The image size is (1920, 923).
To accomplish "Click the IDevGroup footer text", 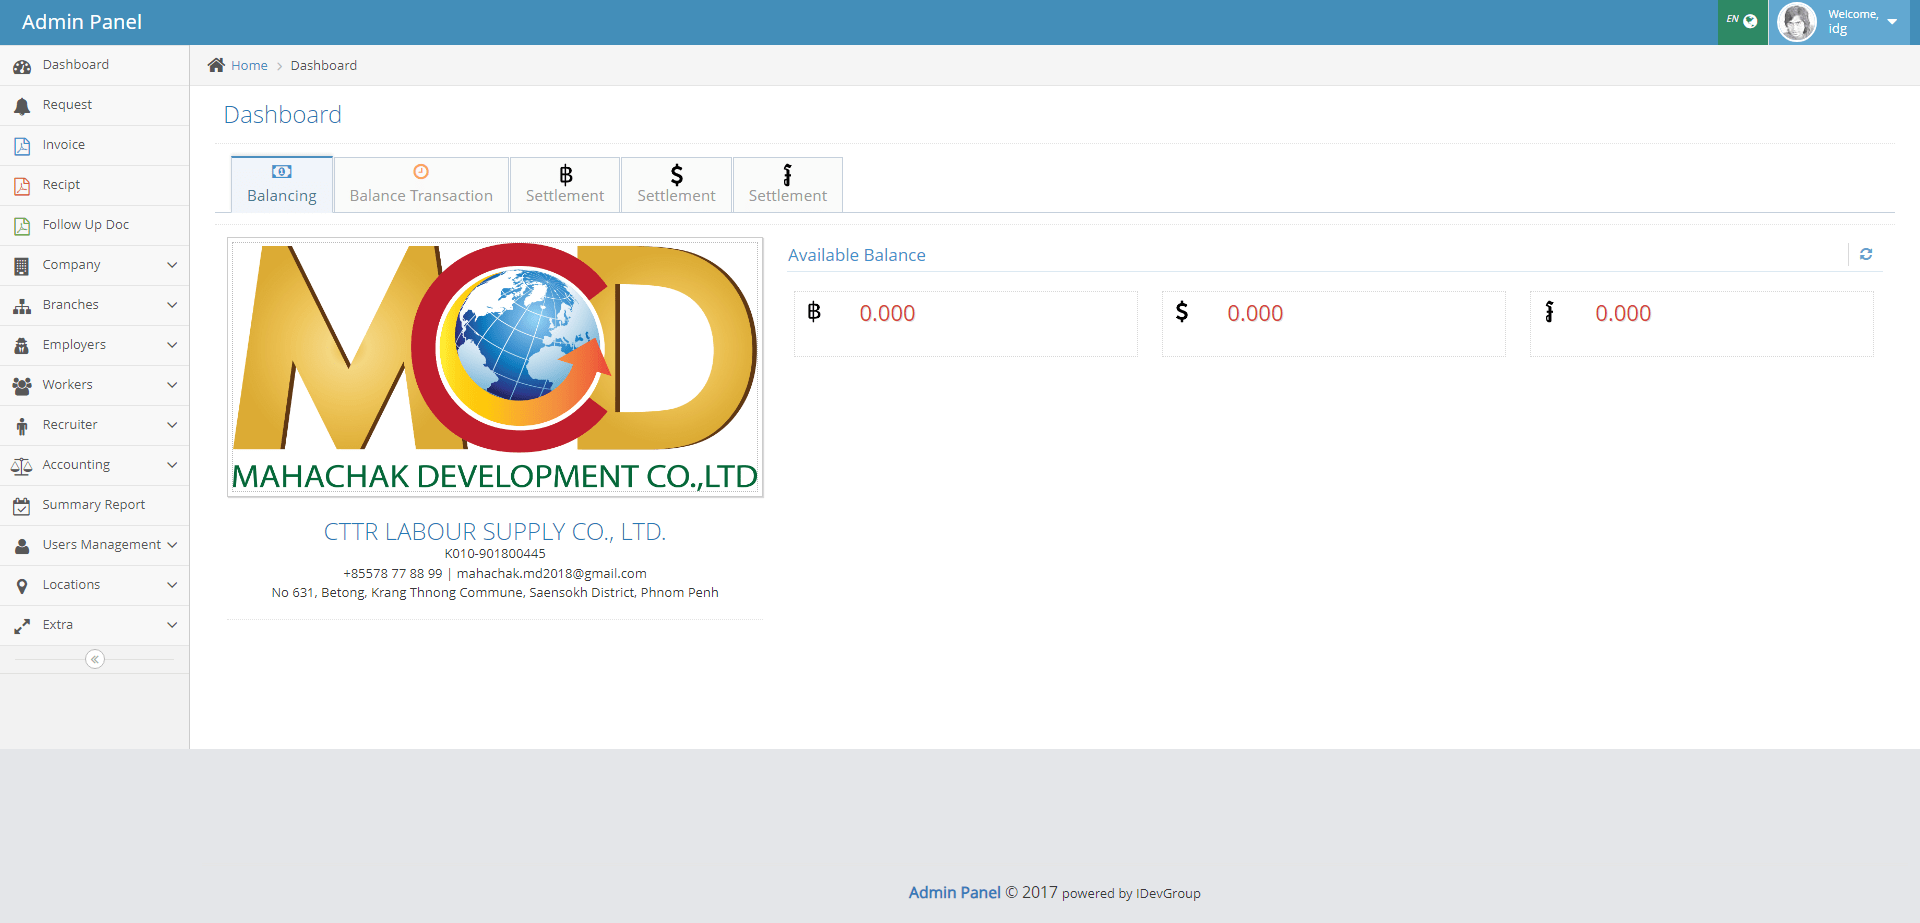I will [1168, 893].
